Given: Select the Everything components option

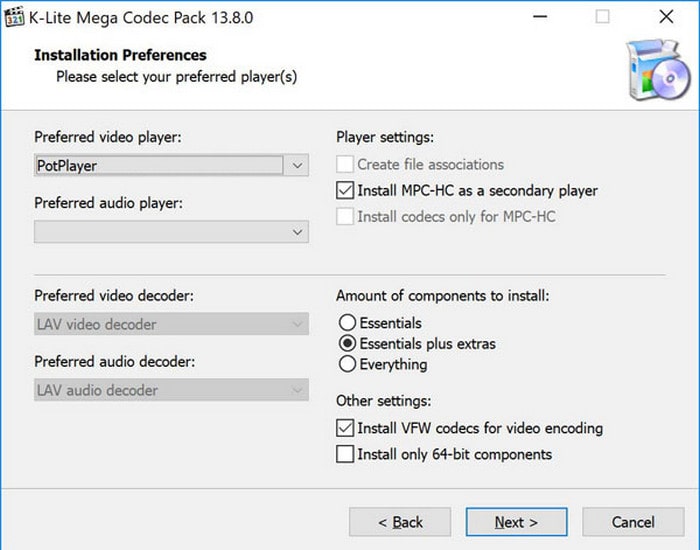Looking at the screenshot, I should [348, 365].
